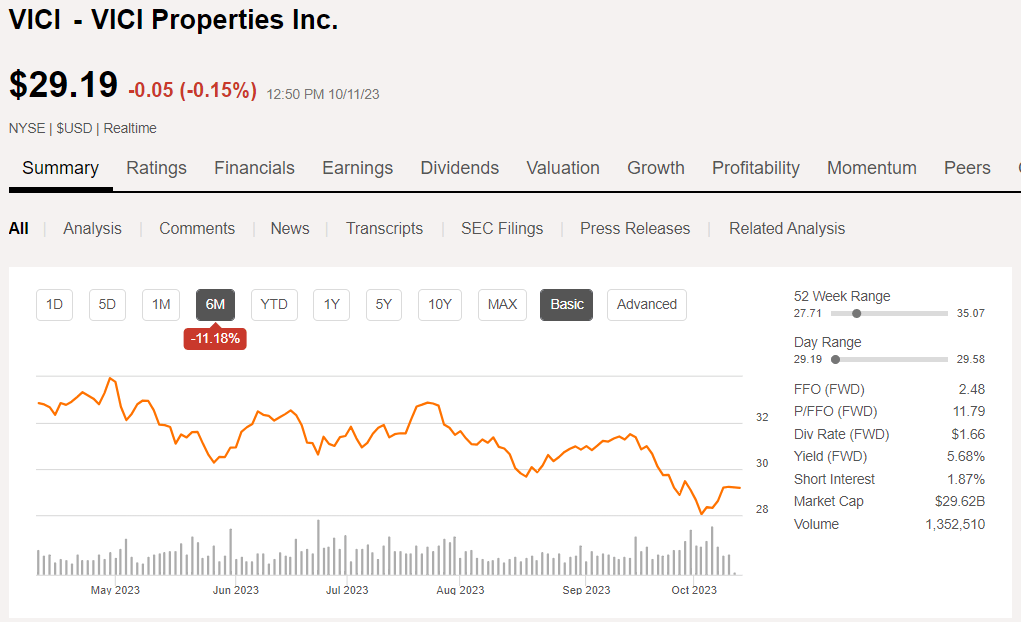
Task: Filter feed by Analysis
Action: tap(92, 228)
